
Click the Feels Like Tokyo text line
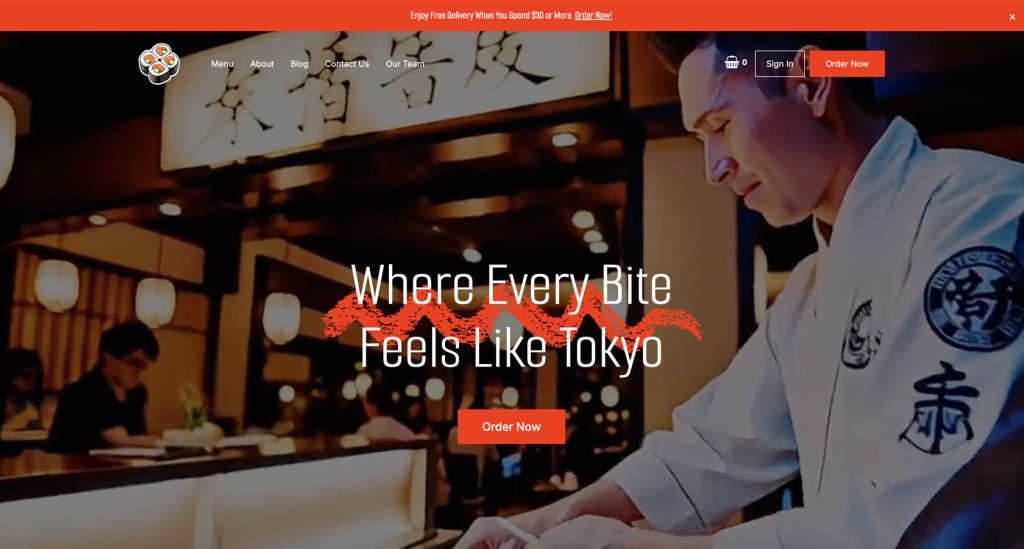click(x=511, y=349)
